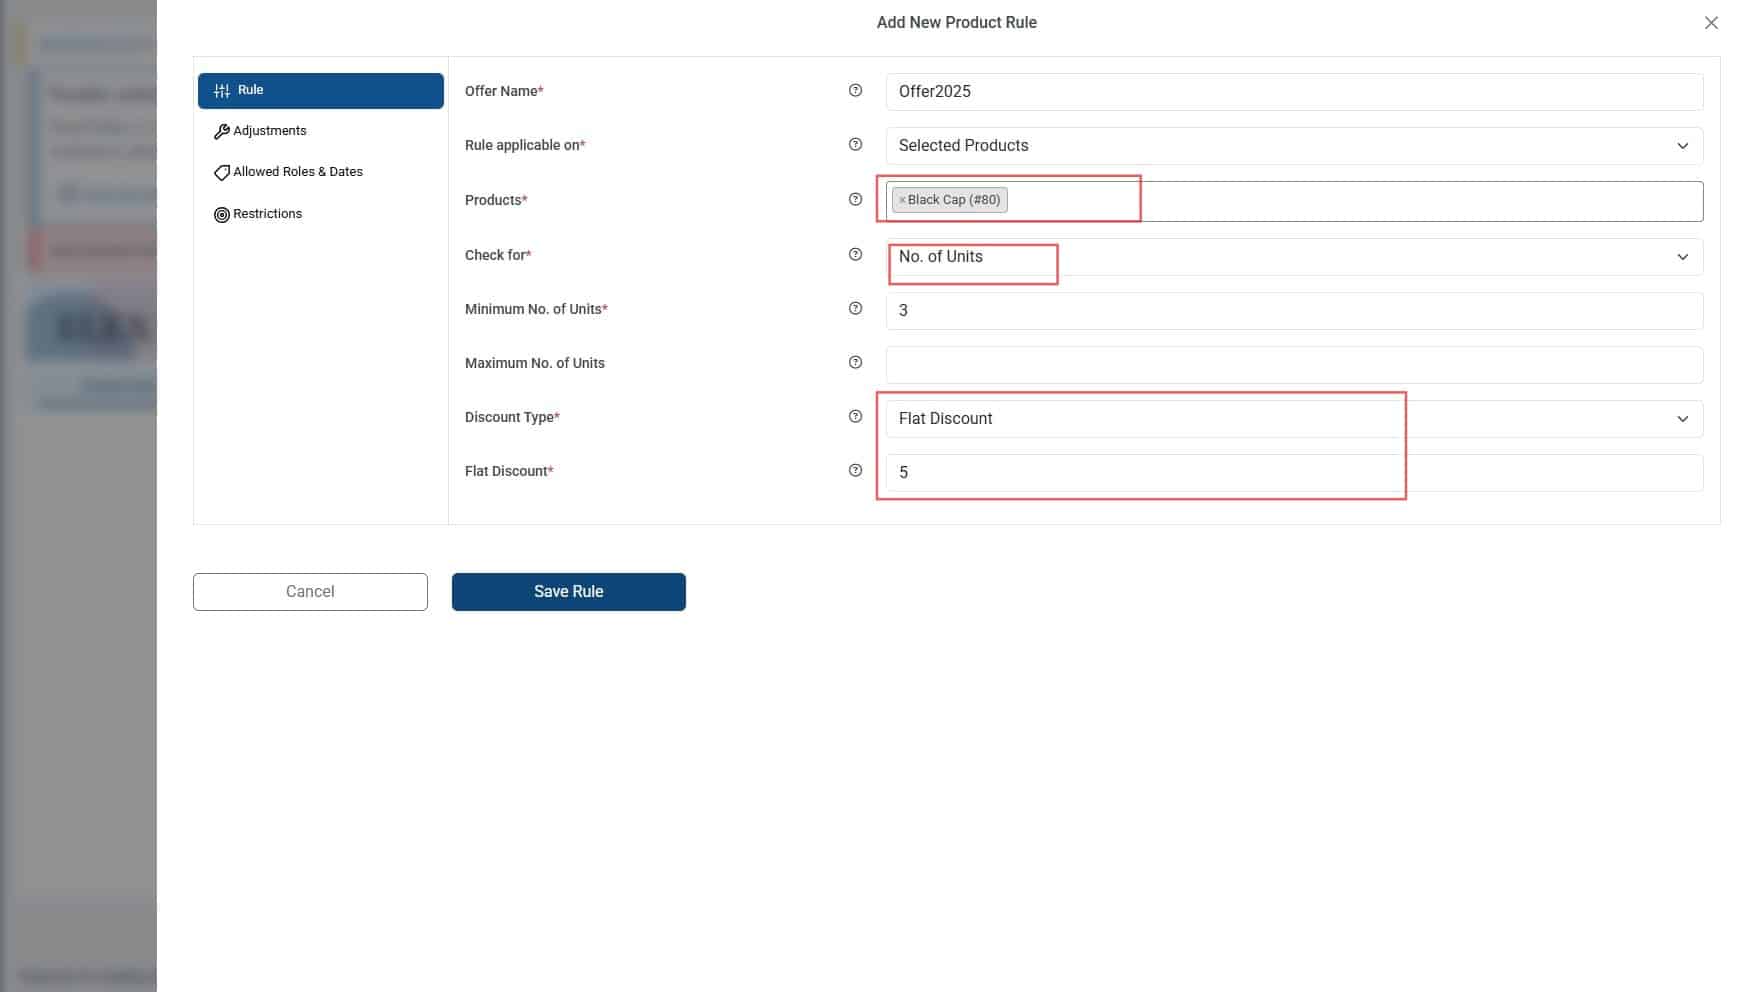Image resolution: width=1753 pixels, height=992 pixels.
Task: Open the Rule applicable on dropdown
Action: pyautogui.click(x=1293, y=146)
